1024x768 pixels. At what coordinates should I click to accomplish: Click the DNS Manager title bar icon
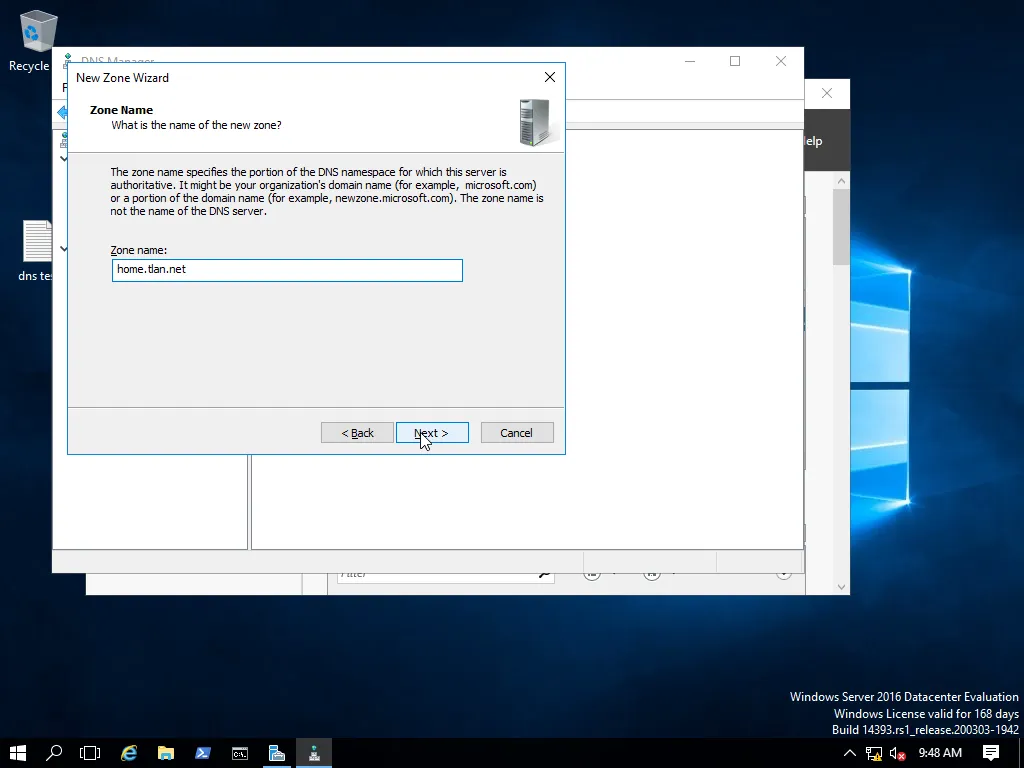(67, 61)
